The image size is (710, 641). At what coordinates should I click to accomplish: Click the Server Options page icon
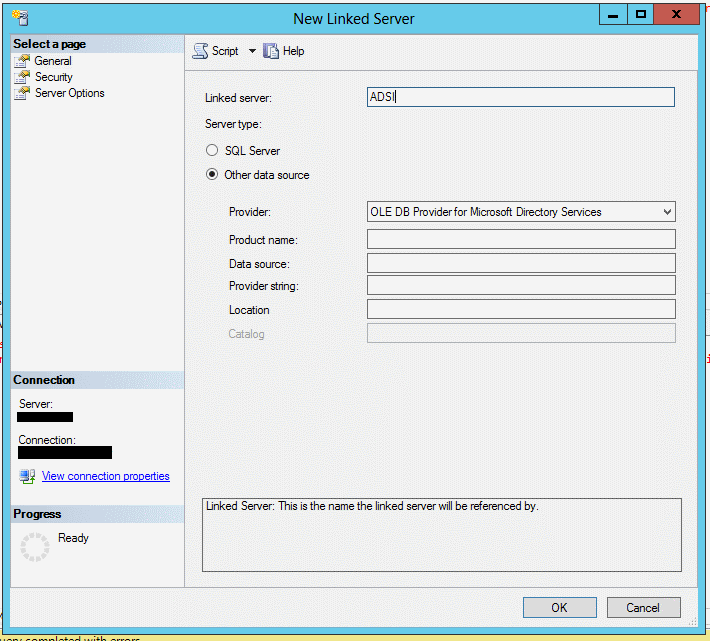(23, 93)
